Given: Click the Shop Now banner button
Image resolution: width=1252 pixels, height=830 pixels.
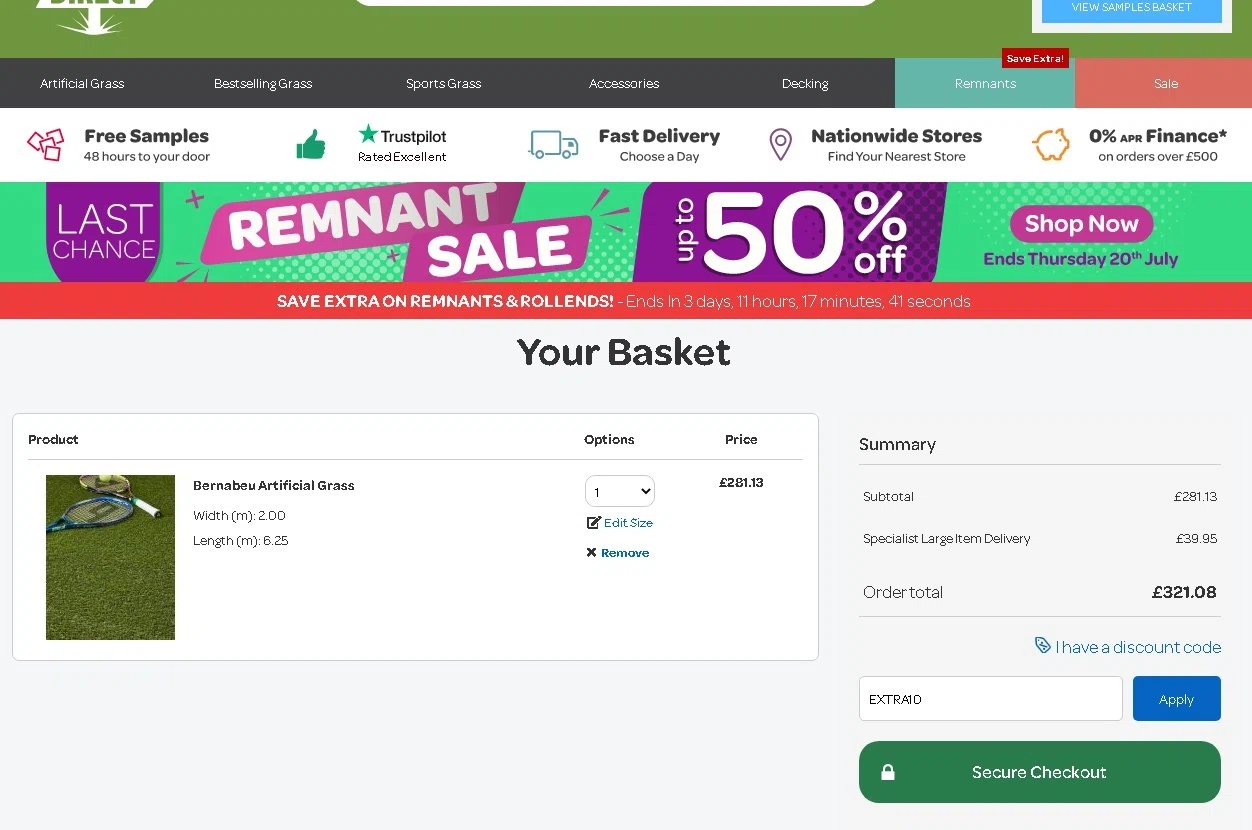Looking at the screenshot, I should [x=1081, y=224].
